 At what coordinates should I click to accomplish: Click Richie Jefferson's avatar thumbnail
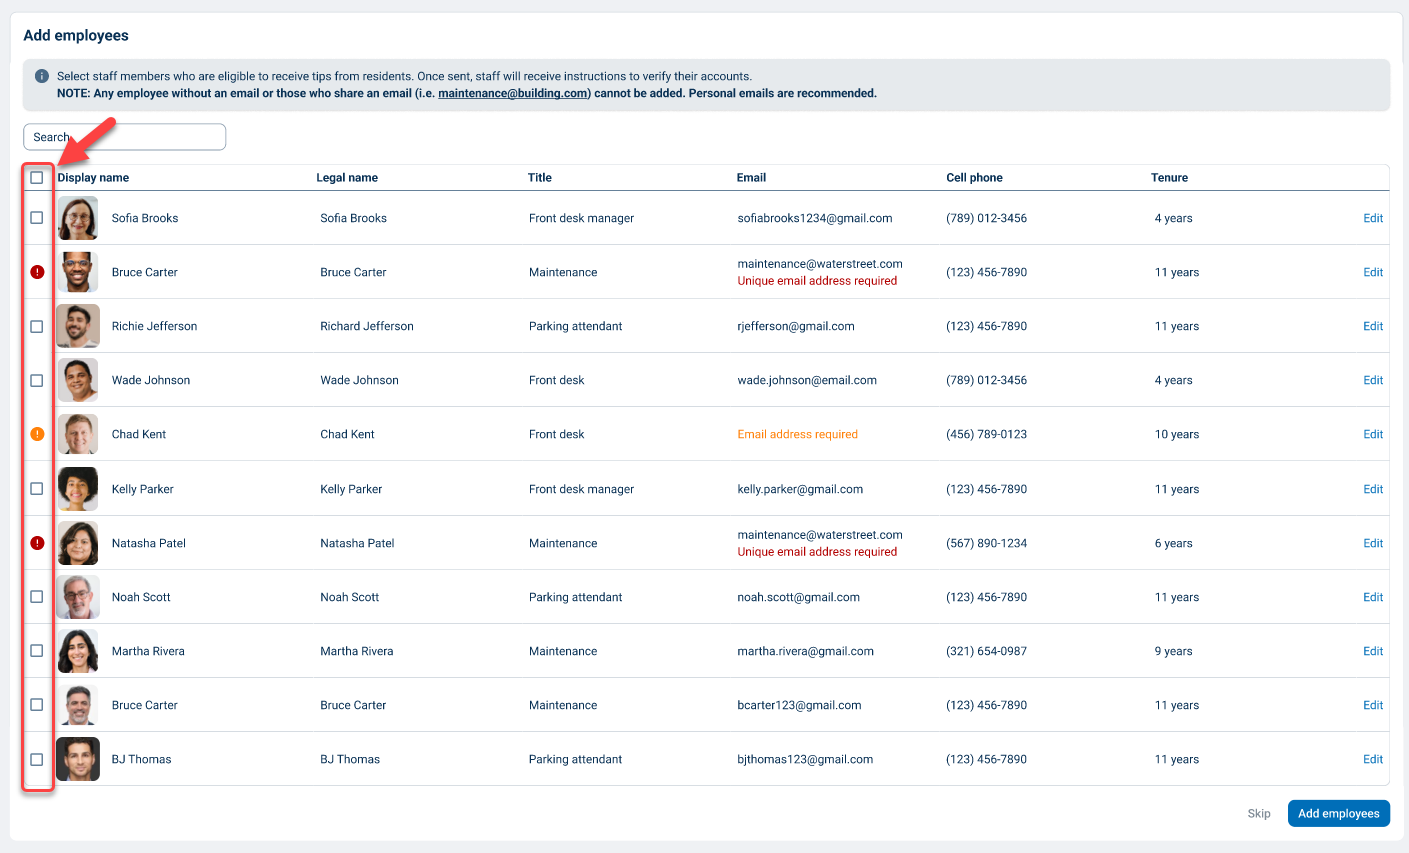(x=78, y=326)
